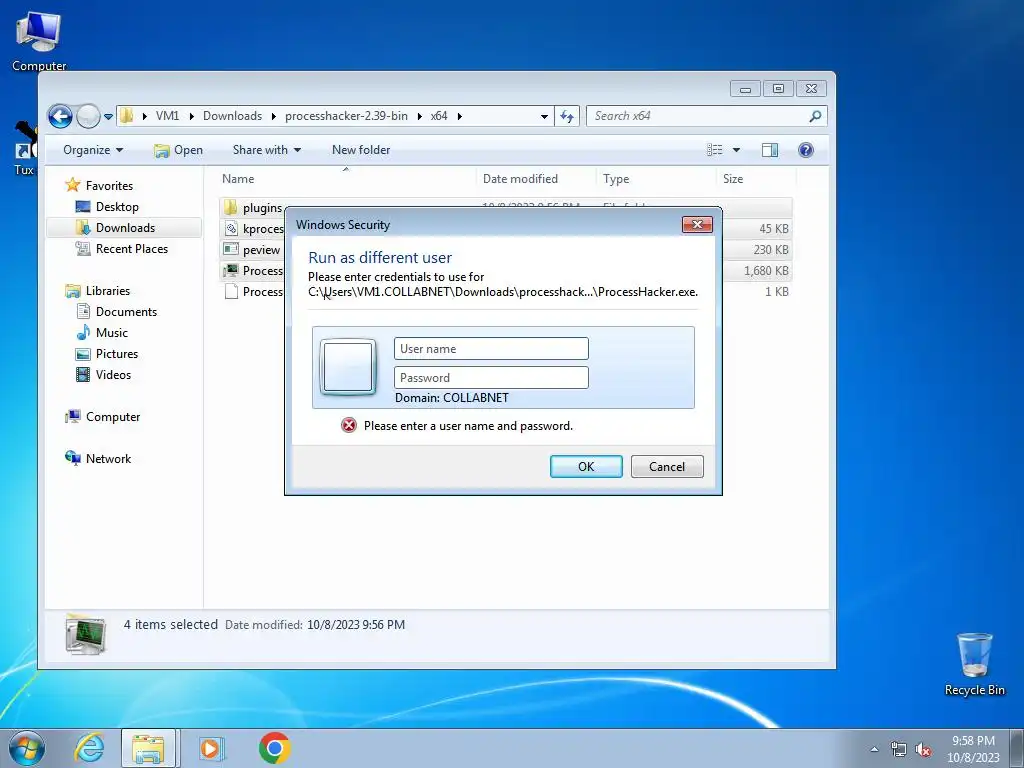Click the network tray icon
The height and width of the screenshot is (768, 1024).
tap(899, 749)
